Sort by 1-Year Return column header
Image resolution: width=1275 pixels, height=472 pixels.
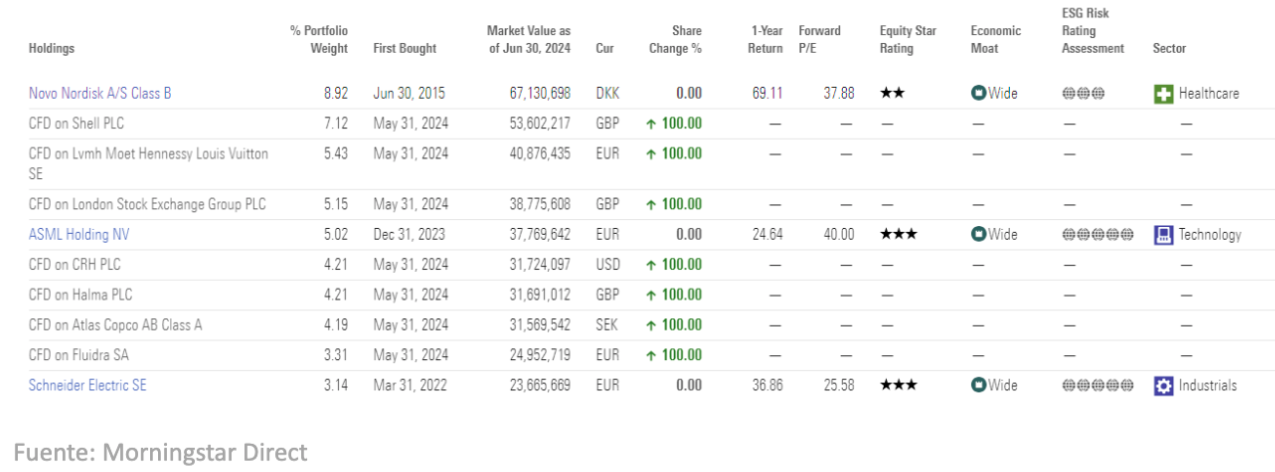[765, 40]
